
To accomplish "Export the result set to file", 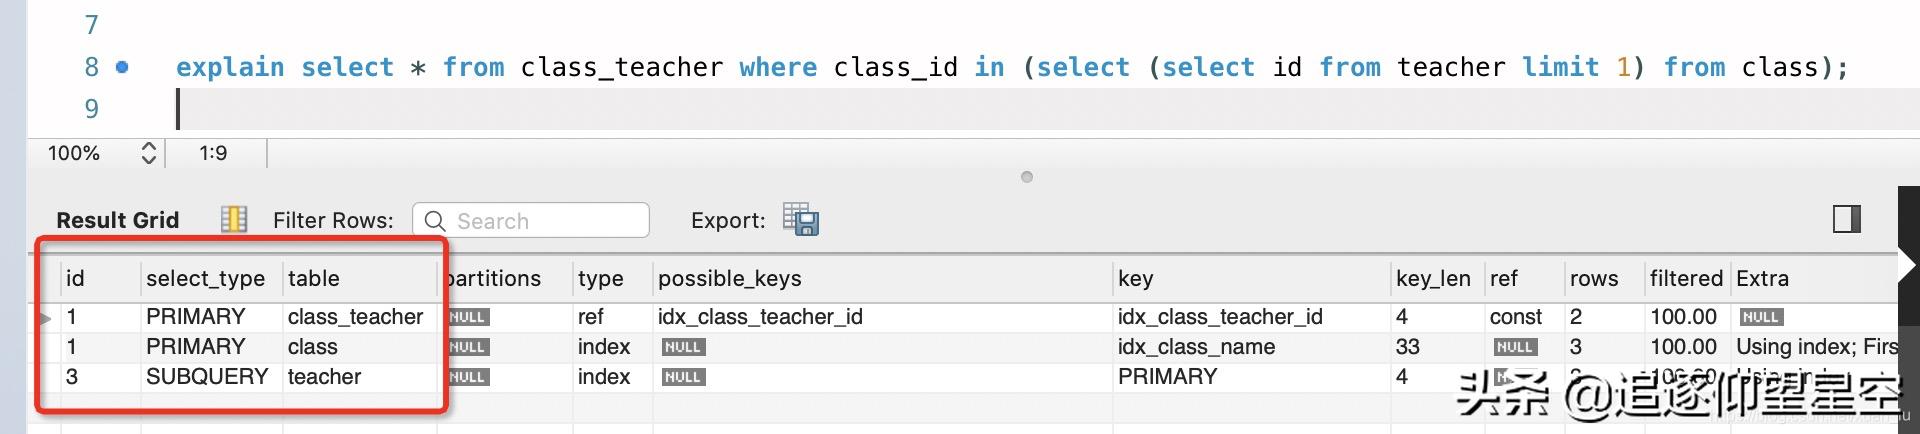I will click(800, 219).
